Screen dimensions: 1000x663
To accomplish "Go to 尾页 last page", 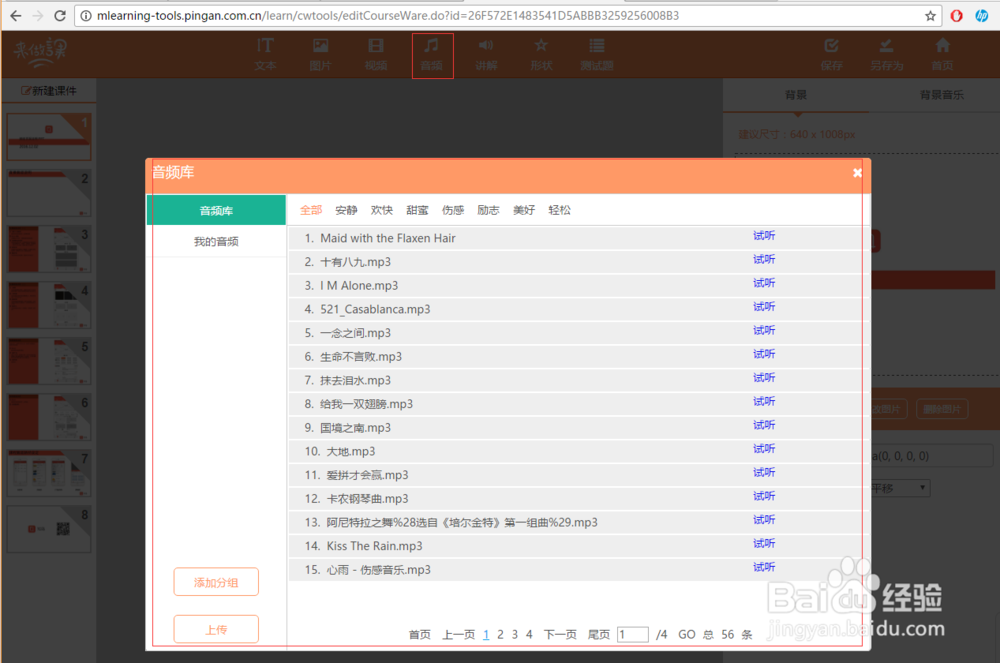I will tap(599, 634).
